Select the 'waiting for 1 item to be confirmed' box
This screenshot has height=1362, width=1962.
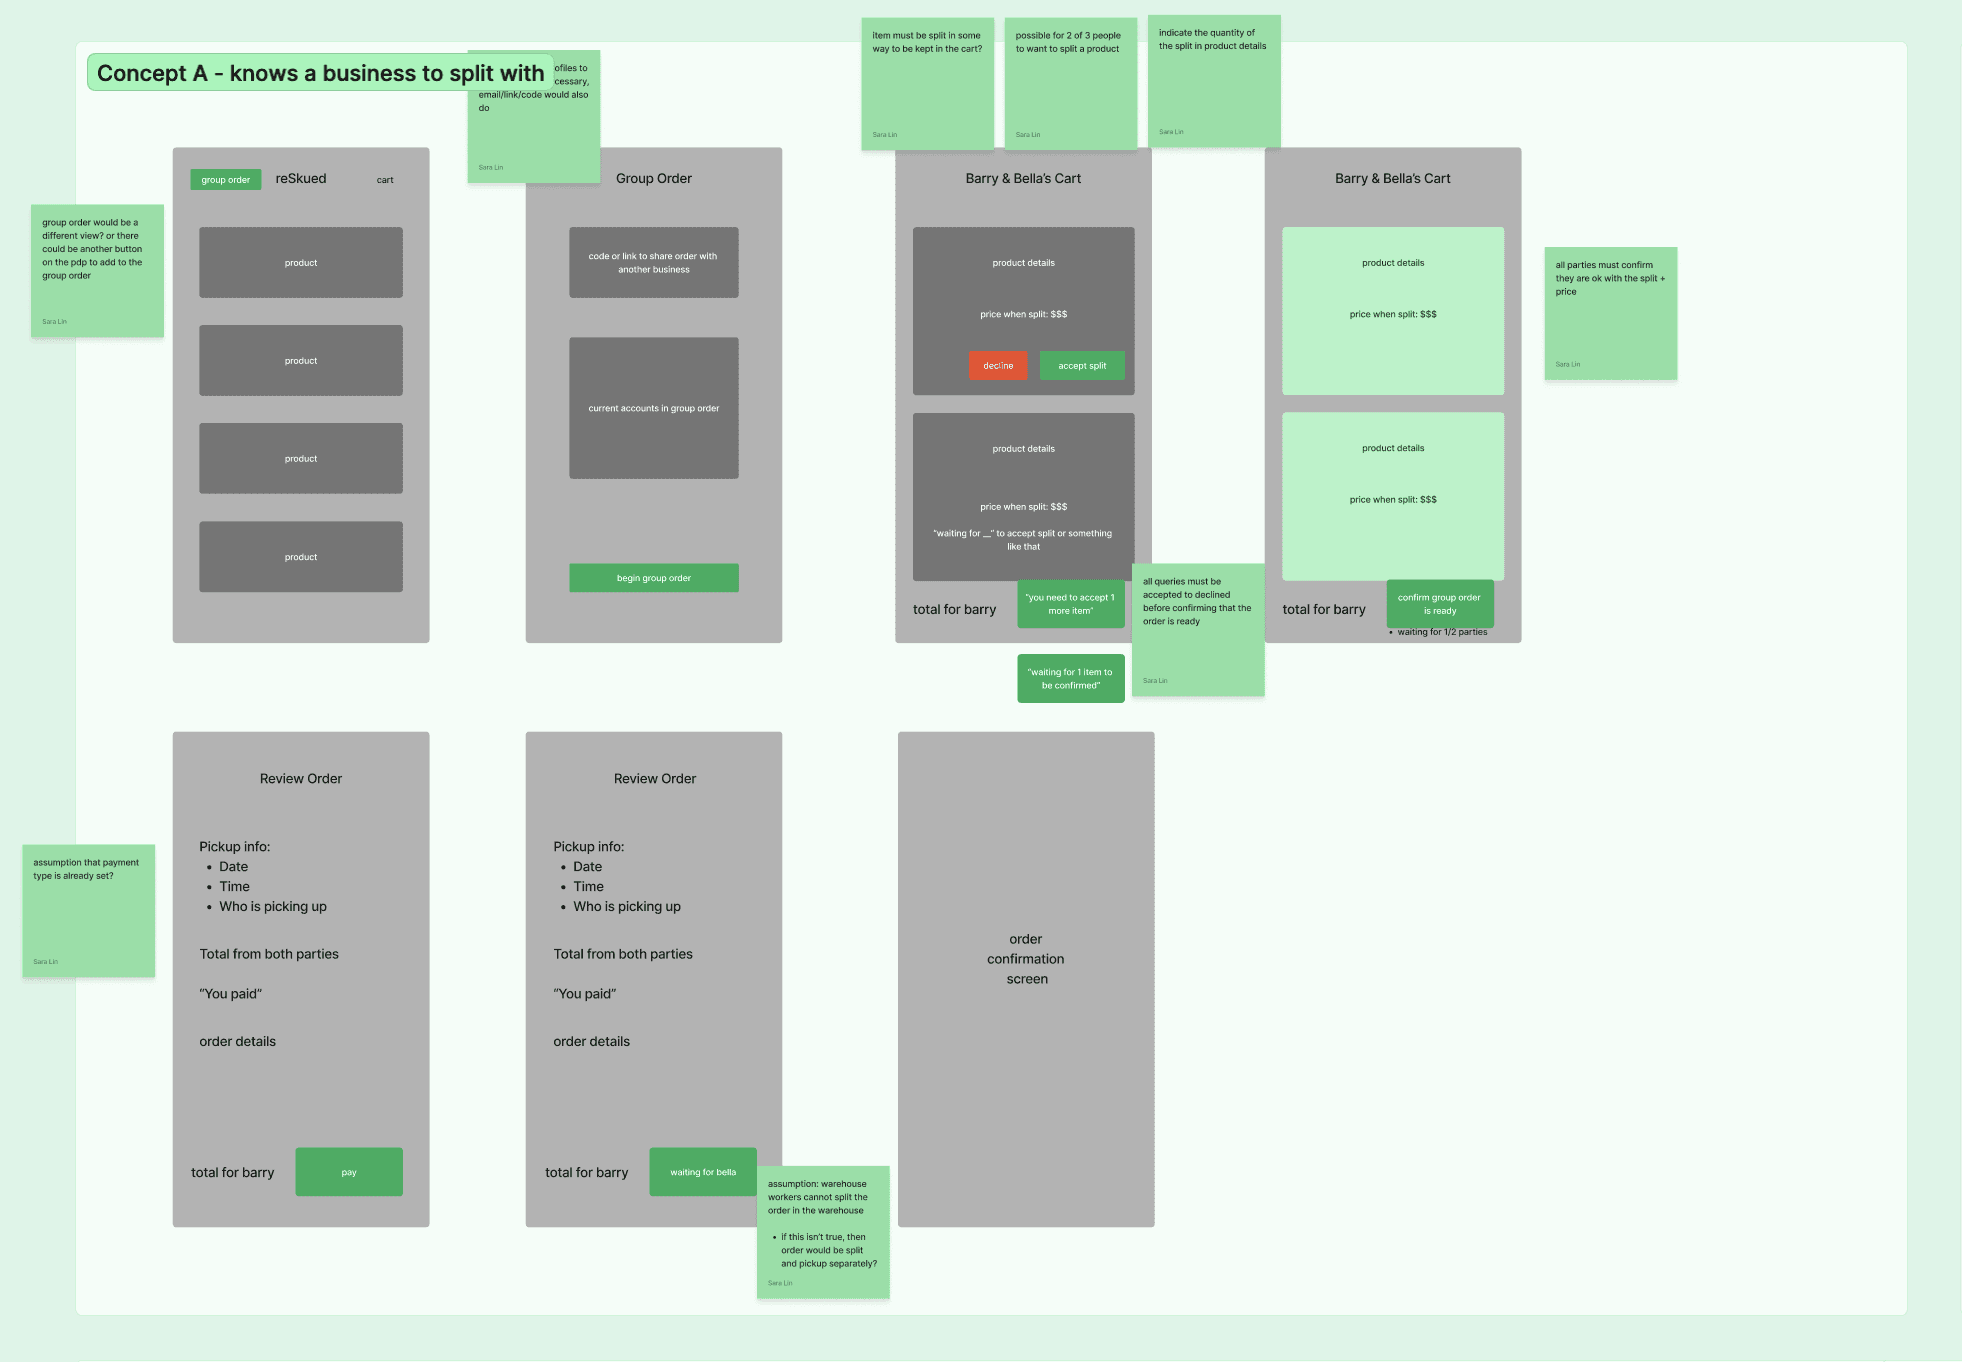point(1070,679)
